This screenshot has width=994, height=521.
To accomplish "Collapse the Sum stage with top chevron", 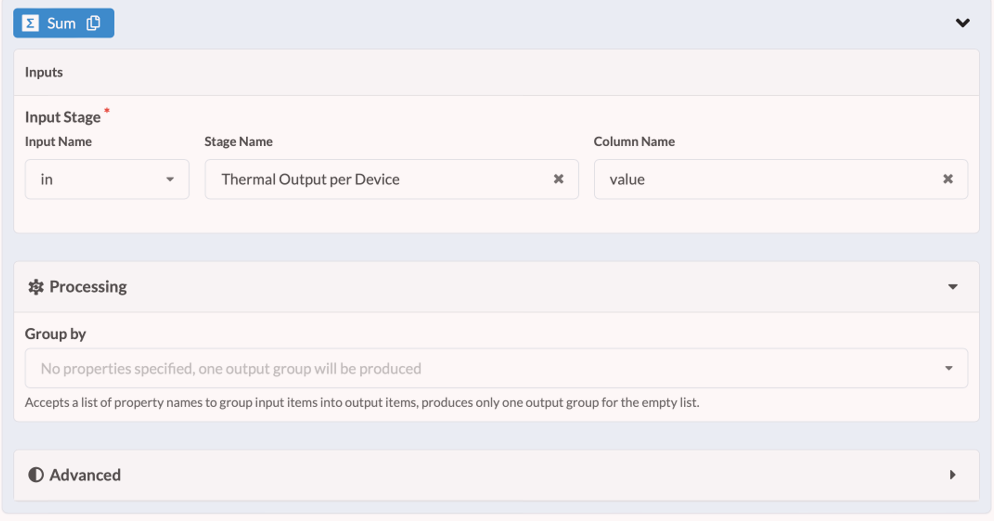I will pyautogui.click(x=962, y=23).
